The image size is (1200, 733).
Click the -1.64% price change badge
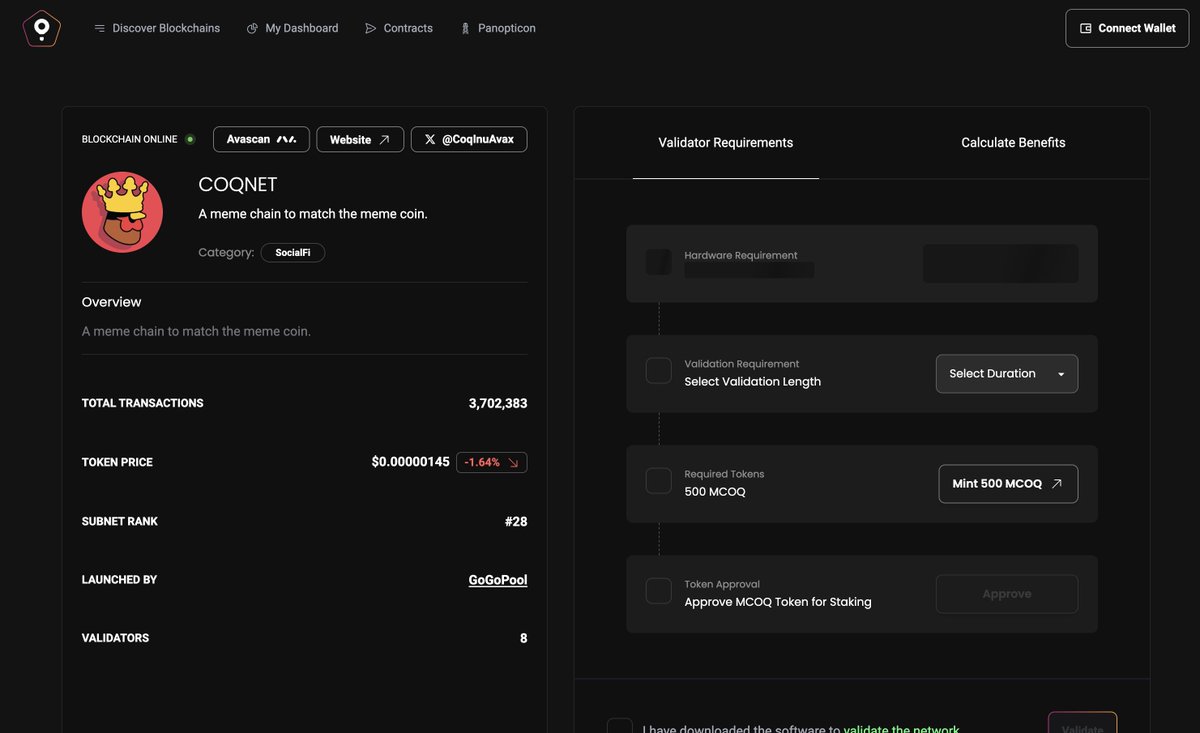pos(492,462)
